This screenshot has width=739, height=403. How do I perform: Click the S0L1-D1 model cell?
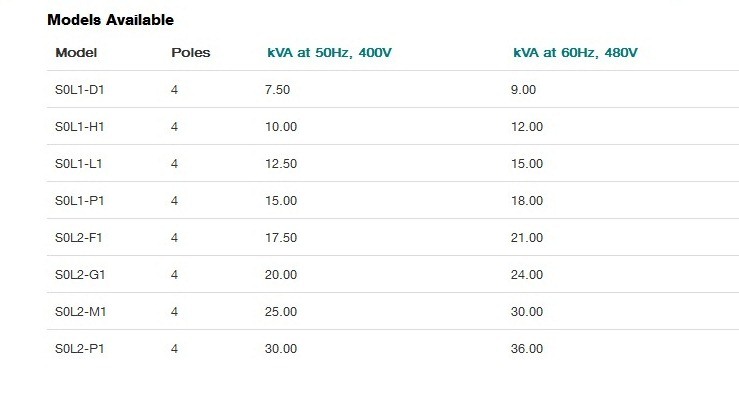(x=80, y=90)
